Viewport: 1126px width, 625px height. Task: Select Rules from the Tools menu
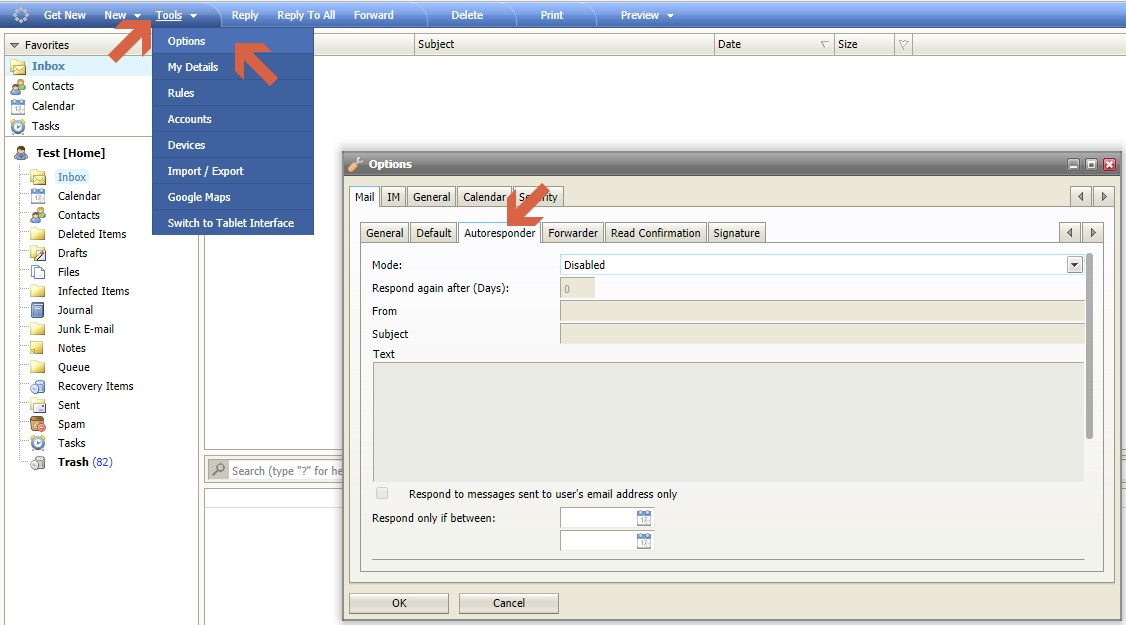pyautogui.click(x=181, y=93)
